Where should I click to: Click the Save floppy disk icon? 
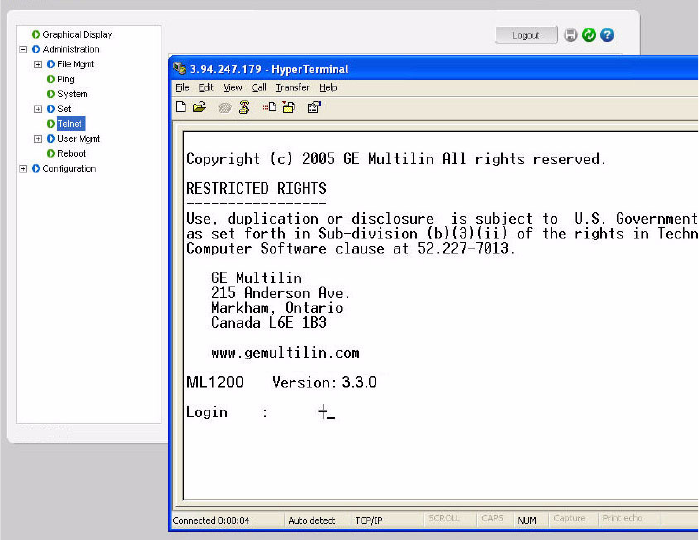tap(570, 35)
